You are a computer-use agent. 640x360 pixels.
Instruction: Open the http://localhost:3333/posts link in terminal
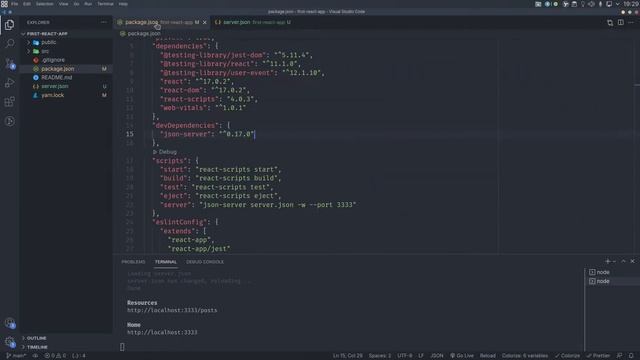(172, 310)
